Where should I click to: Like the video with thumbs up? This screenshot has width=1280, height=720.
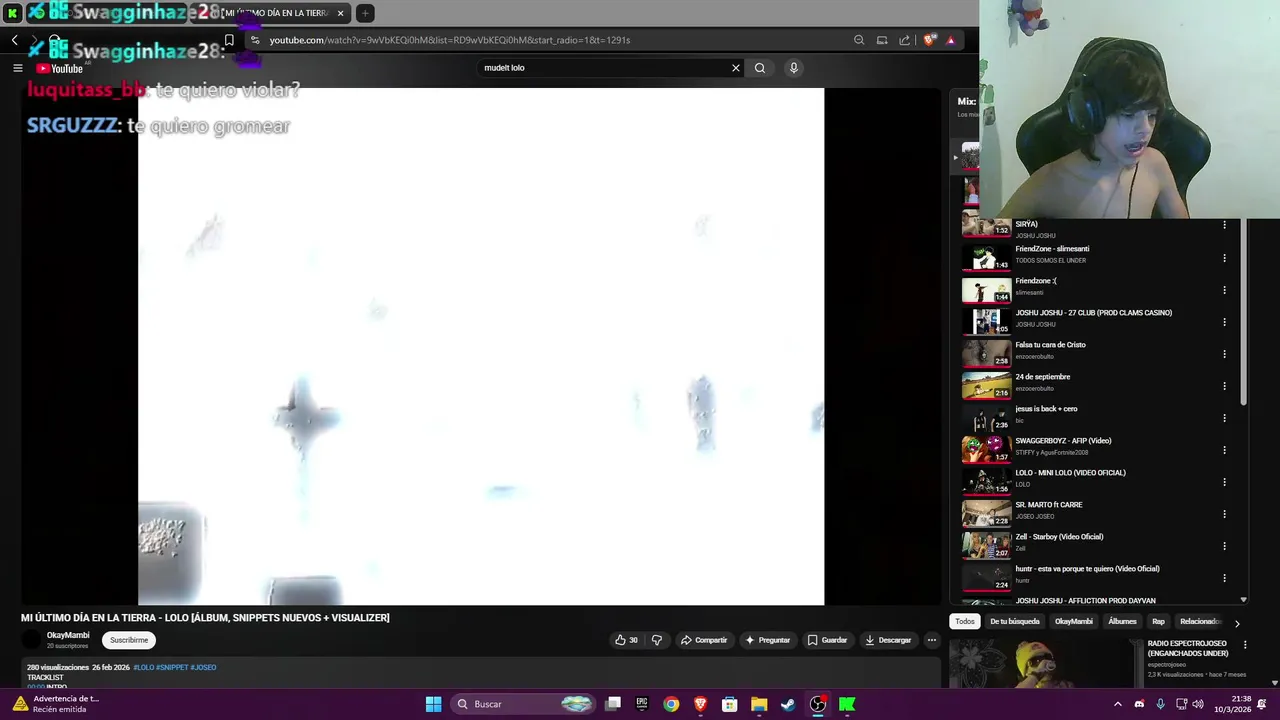click(627, 640)
